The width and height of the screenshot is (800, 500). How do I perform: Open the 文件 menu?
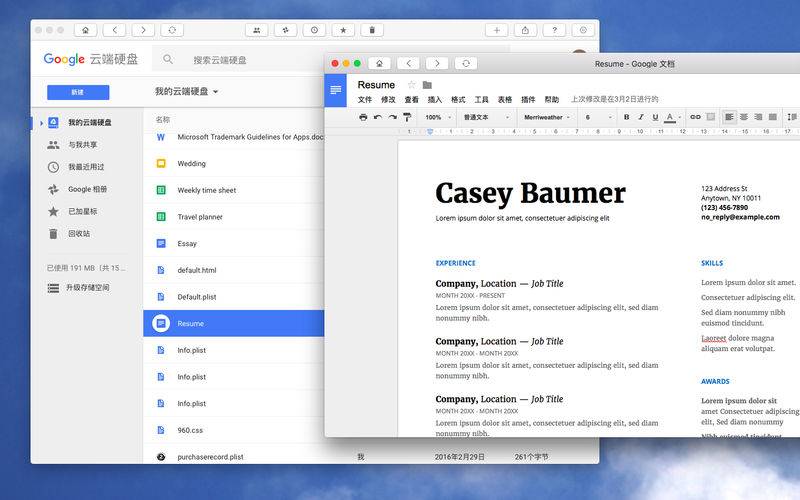pos(364,99)
